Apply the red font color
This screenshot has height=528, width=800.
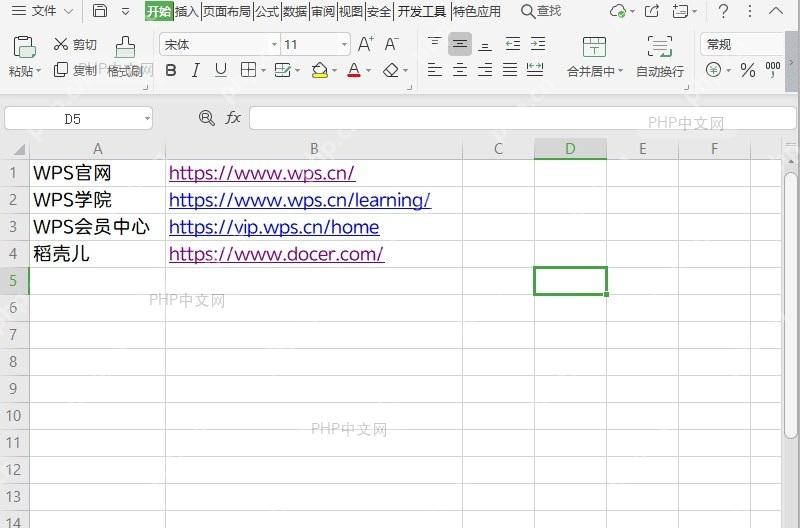[354, 70]
